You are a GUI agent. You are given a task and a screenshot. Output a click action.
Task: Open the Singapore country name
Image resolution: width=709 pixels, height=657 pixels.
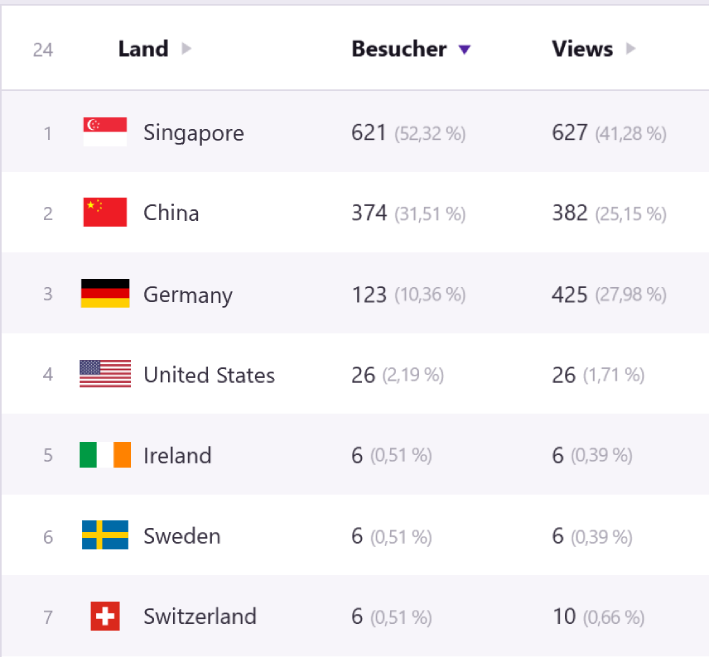(x=194, y=133)
